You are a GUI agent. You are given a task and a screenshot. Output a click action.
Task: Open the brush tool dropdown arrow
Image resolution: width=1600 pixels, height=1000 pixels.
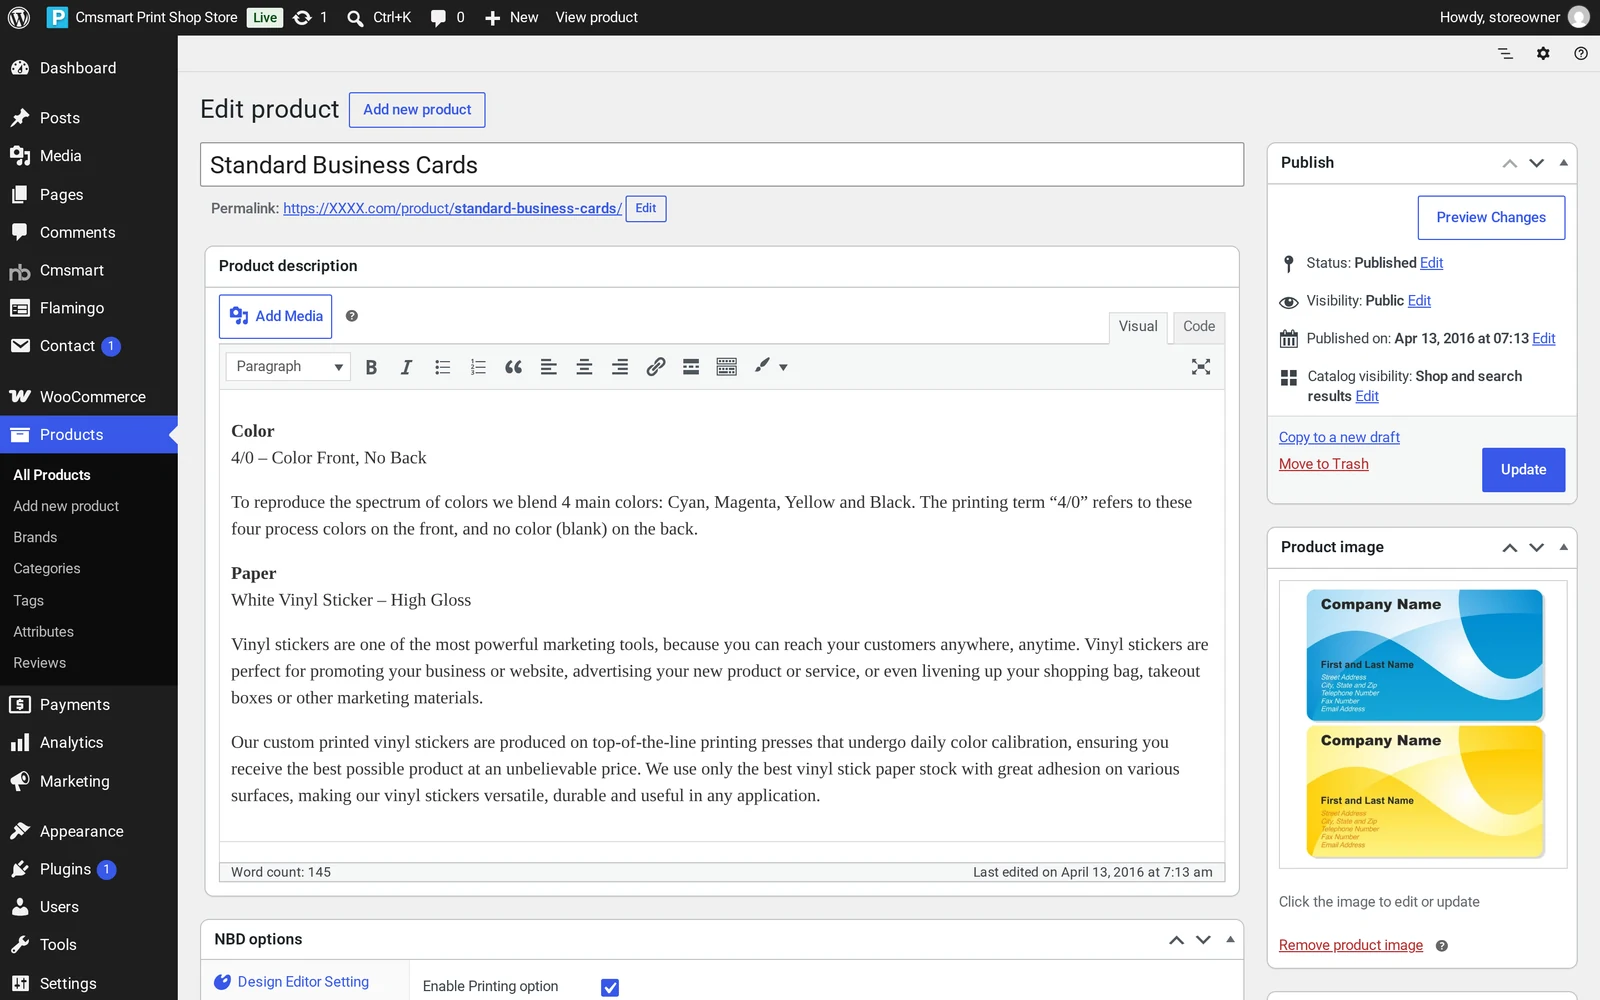coord(783,367)
